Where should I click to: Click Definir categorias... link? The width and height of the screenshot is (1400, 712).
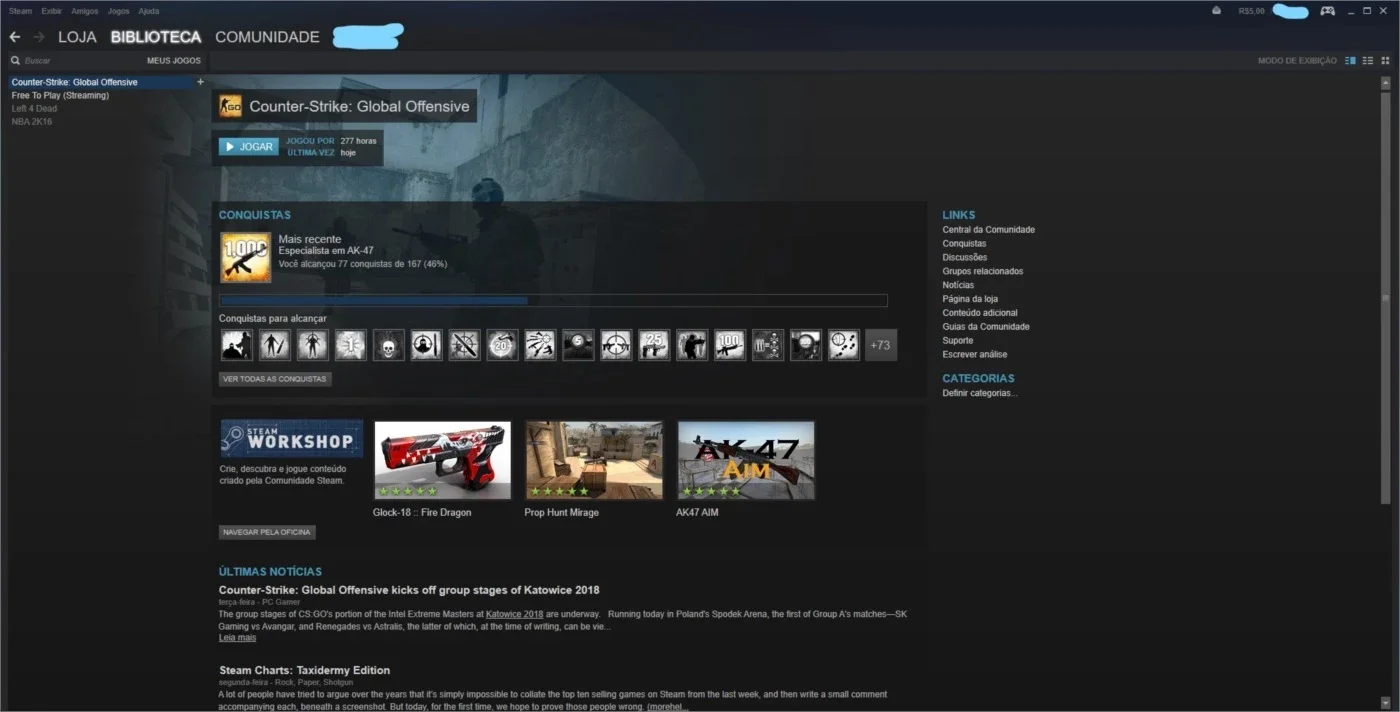point(980,393)
